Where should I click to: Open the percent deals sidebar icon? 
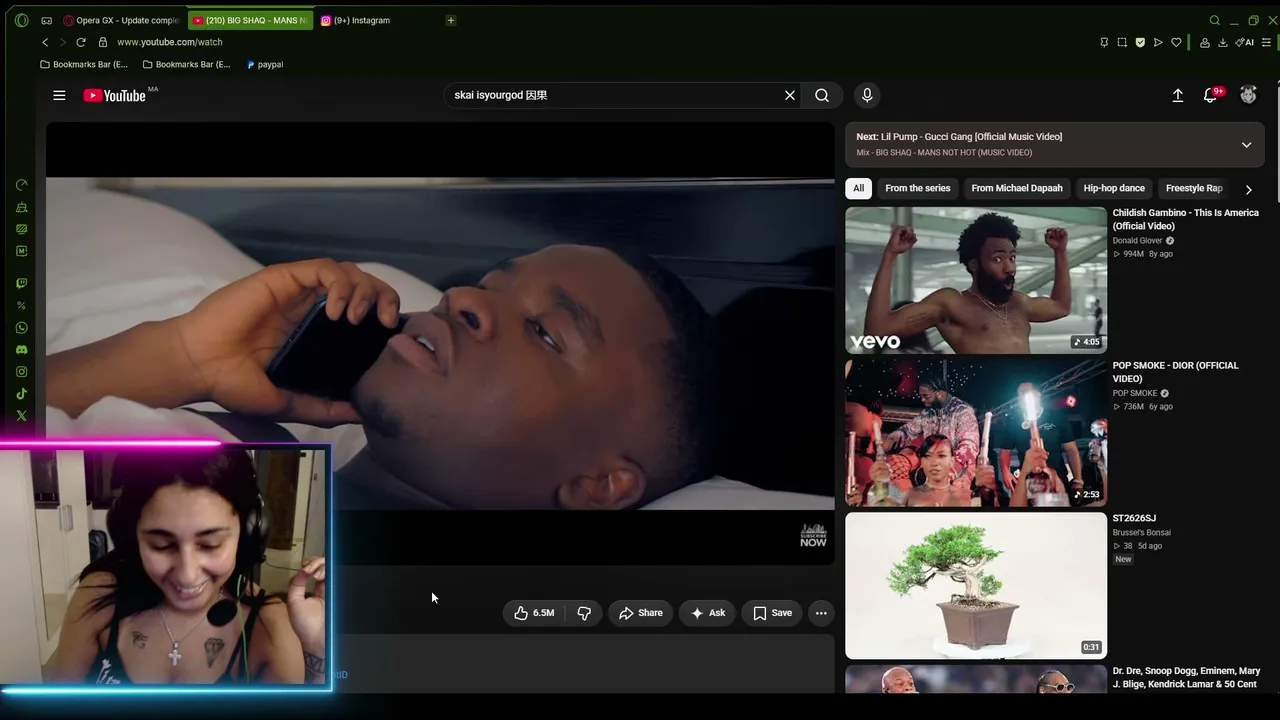(22, 306)
